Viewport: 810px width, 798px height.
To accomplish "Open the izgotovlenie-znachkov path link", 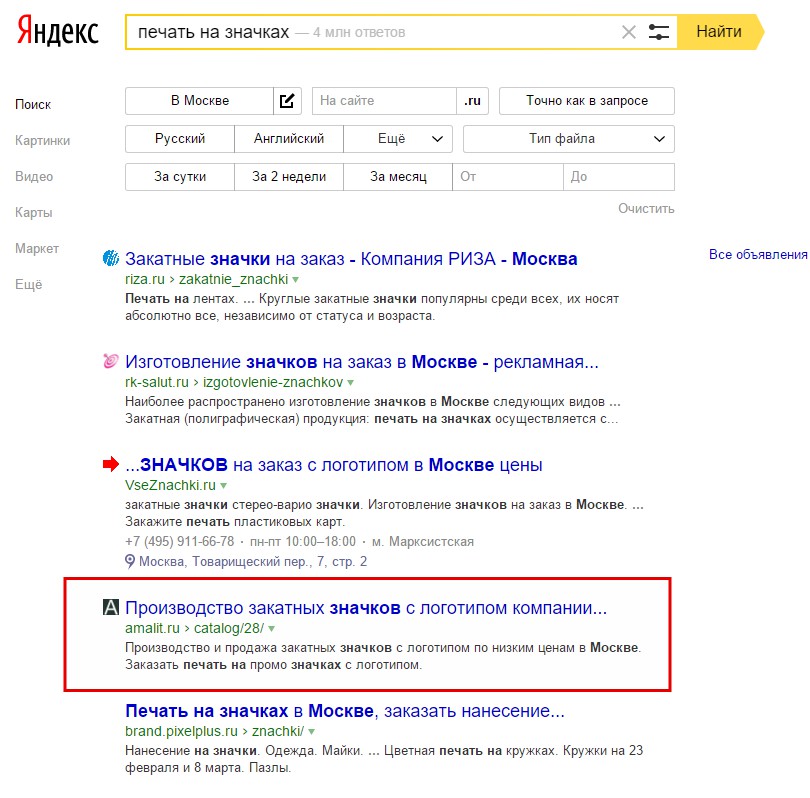I will [x=273, y=382].
